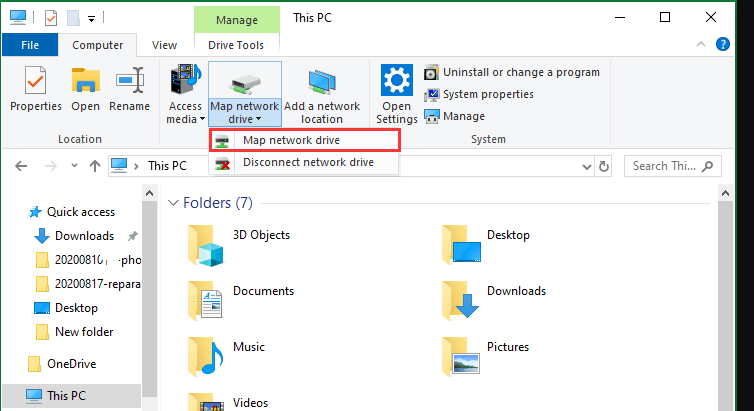Open the File tab
This screenshot has height=411, width=754.
30,45
